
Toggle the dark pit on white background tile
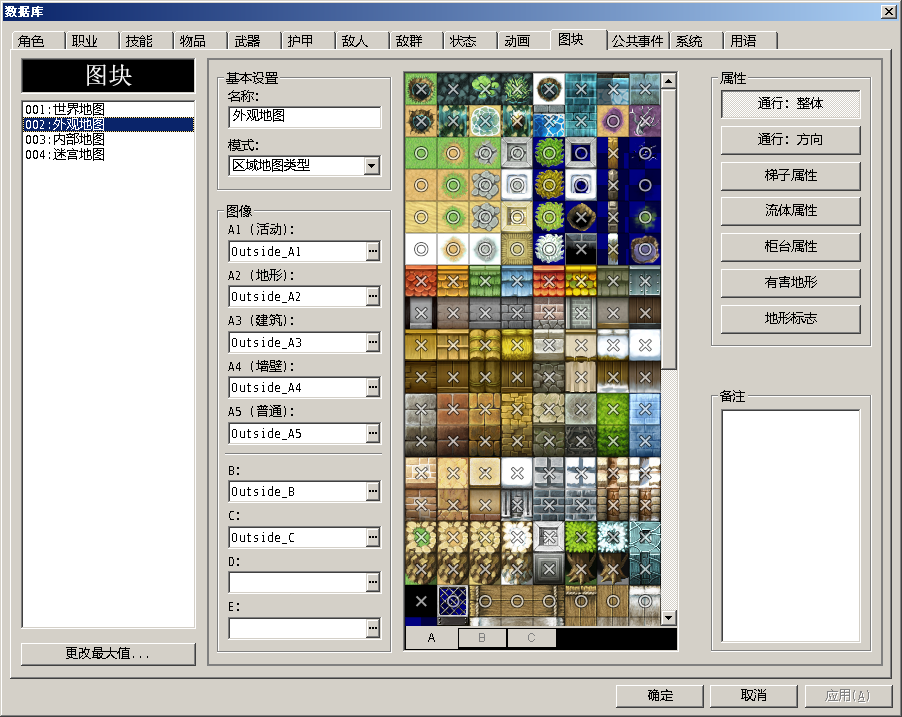click(549, 89)
